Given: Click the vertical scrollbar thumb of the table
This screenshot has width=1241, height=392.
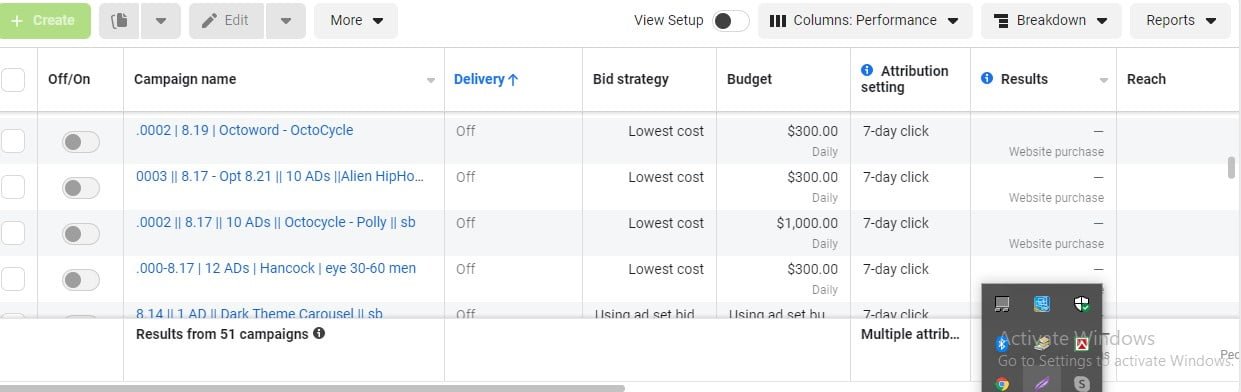Looking at the screenshot, I should coord(1232,167).
